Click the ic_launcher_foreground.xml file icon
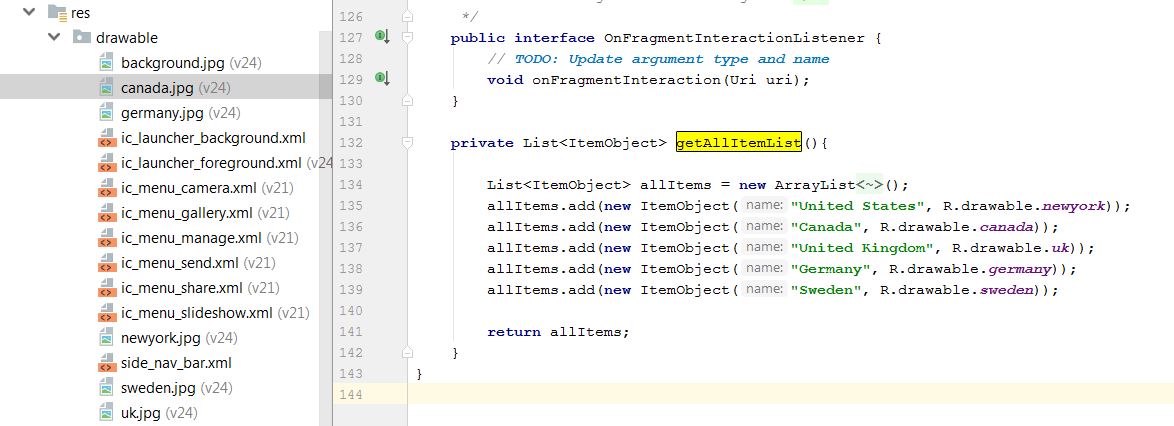 coord(106,162)
